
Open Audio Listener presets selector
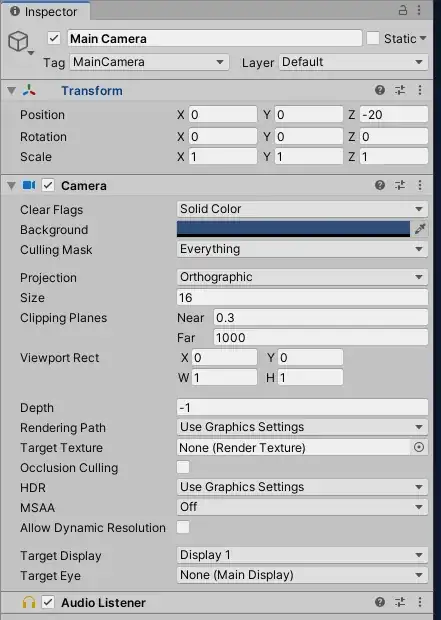pos(400,602)
